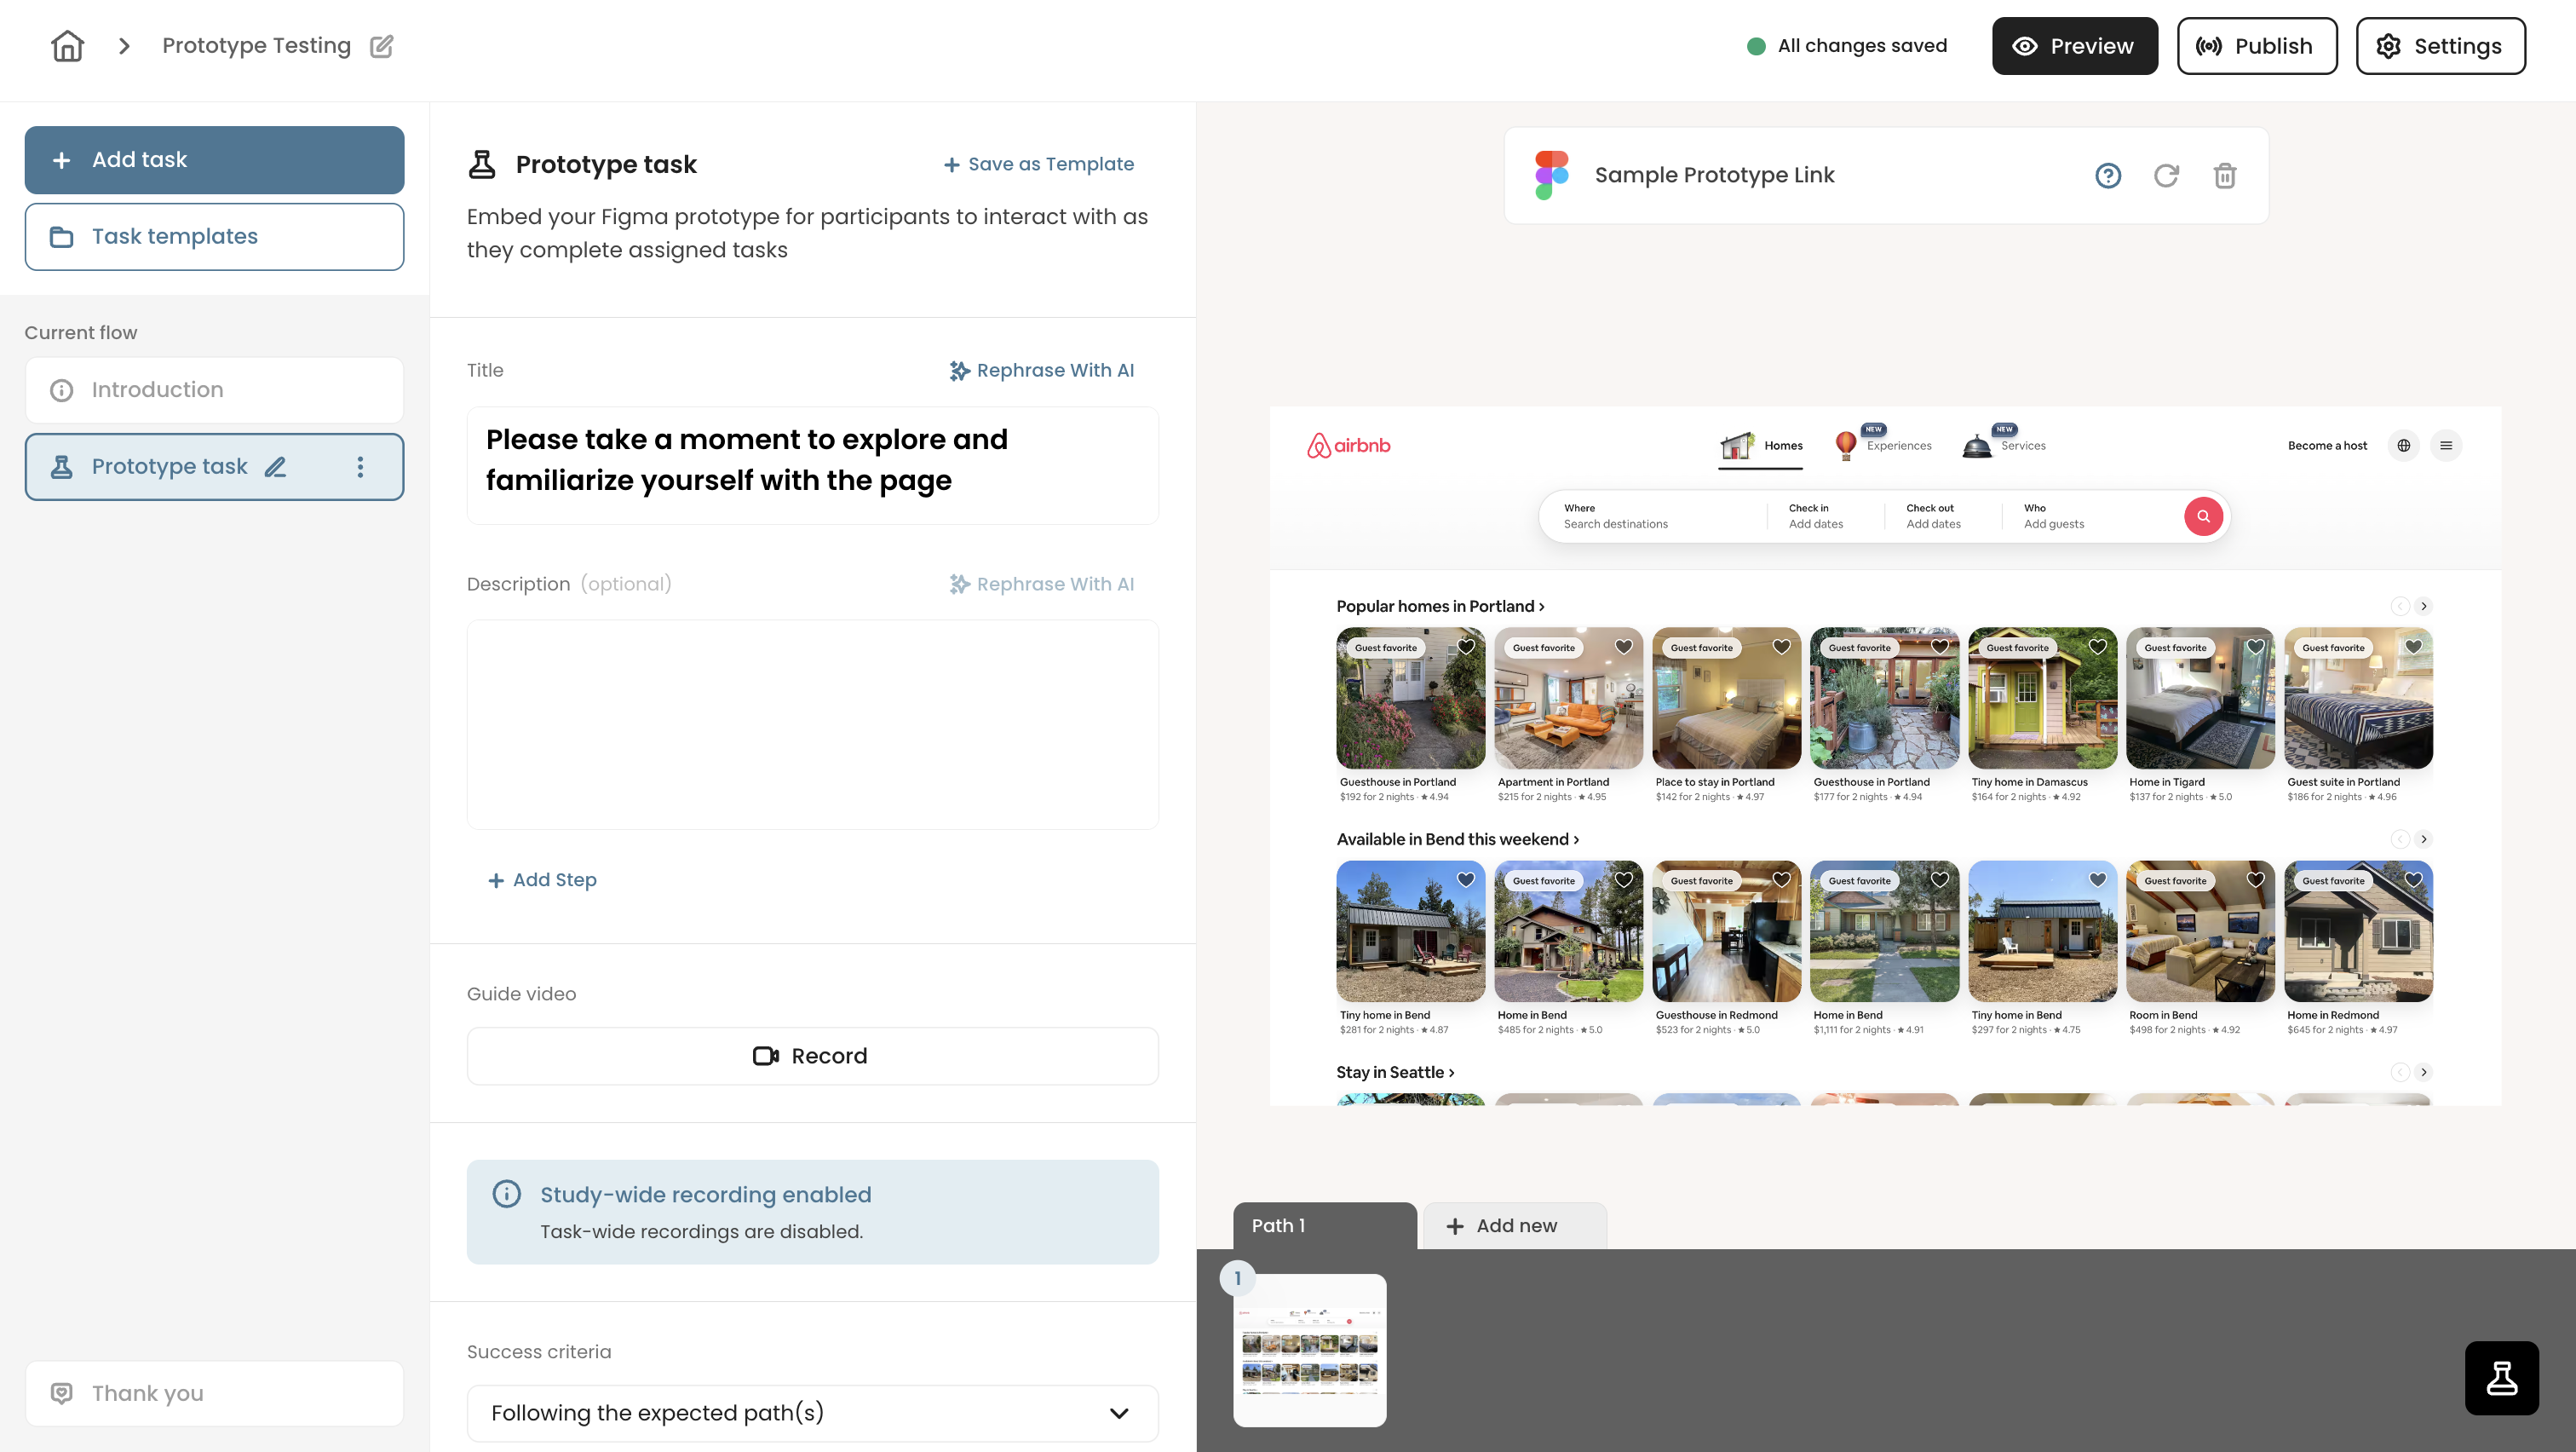Reload the Sample Prototype Link

(2166, 176)
